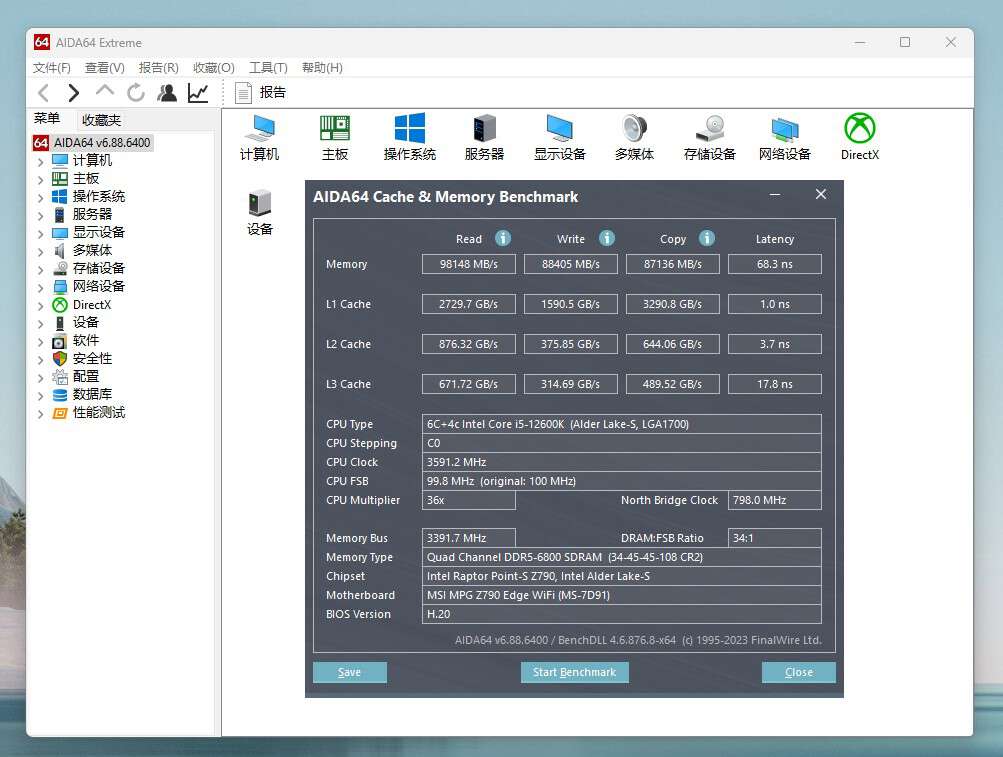Open the DirectX icon in the main panel
This screenshot has width=1003, height=757.
click(859, 129)
